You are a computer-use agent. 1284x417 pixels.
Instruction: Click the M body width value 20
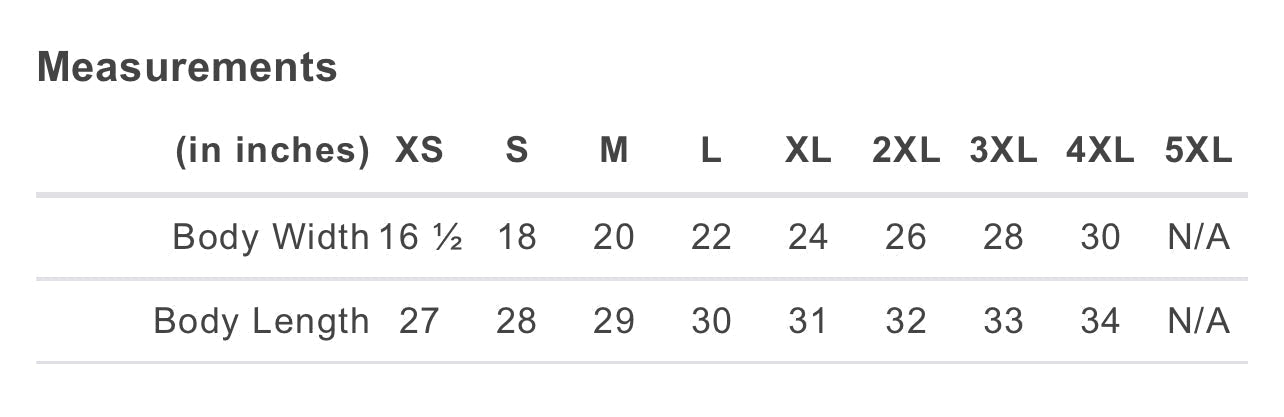614,238
